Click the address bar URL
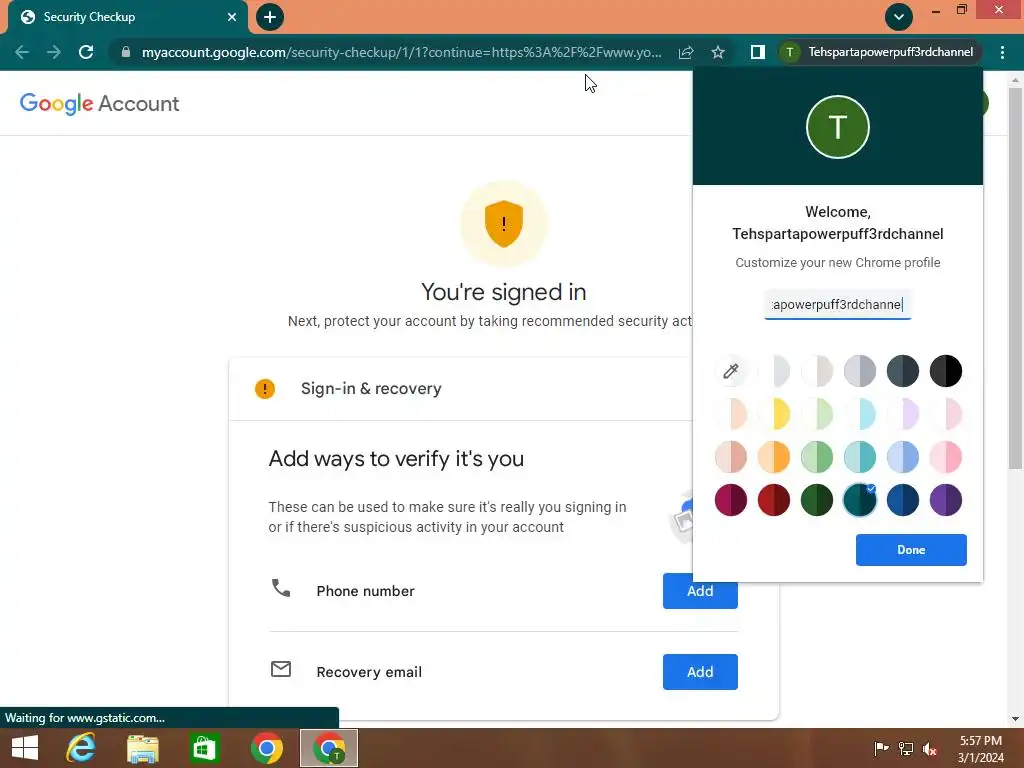1024x768 pixels. click(x=401, y=52)
